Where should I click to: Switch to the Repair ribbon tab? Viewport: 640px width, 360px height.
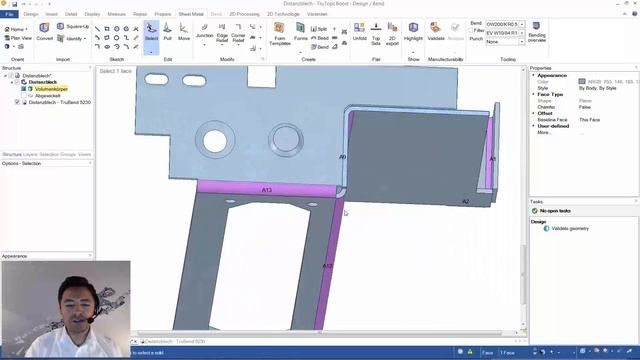(140, 14)
